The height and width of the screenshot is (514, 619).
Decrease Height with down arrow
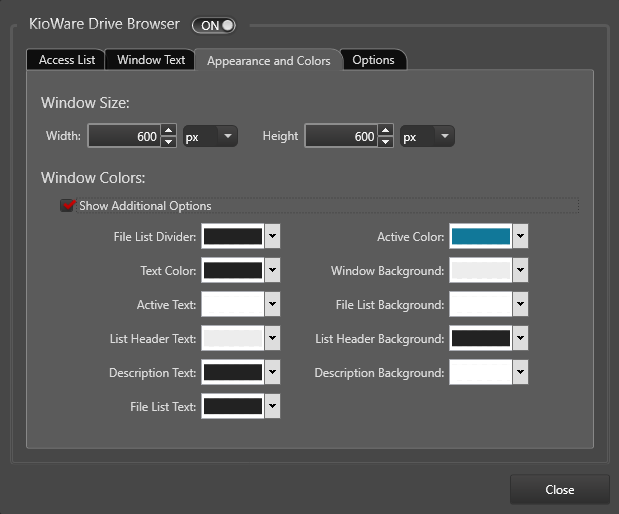385,142
